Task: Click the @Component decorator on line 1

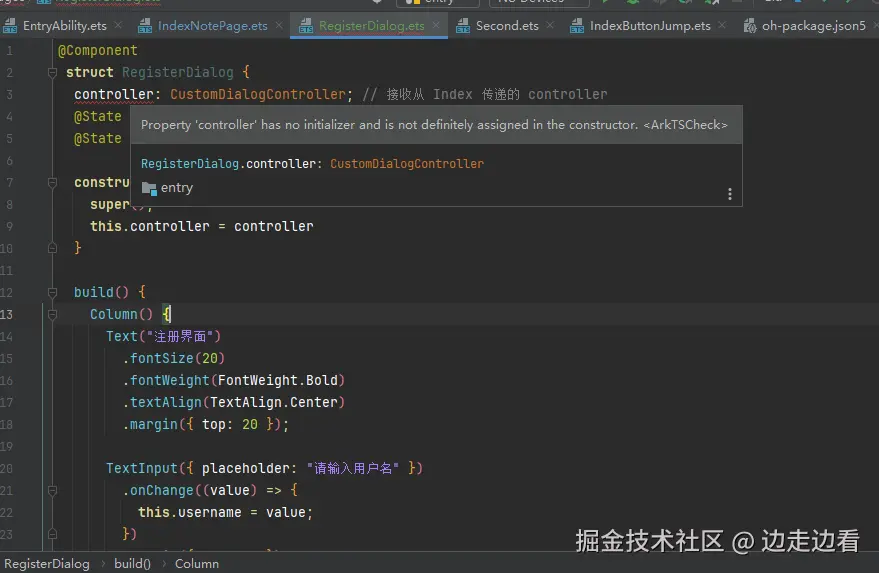Action: pos(98,50)
